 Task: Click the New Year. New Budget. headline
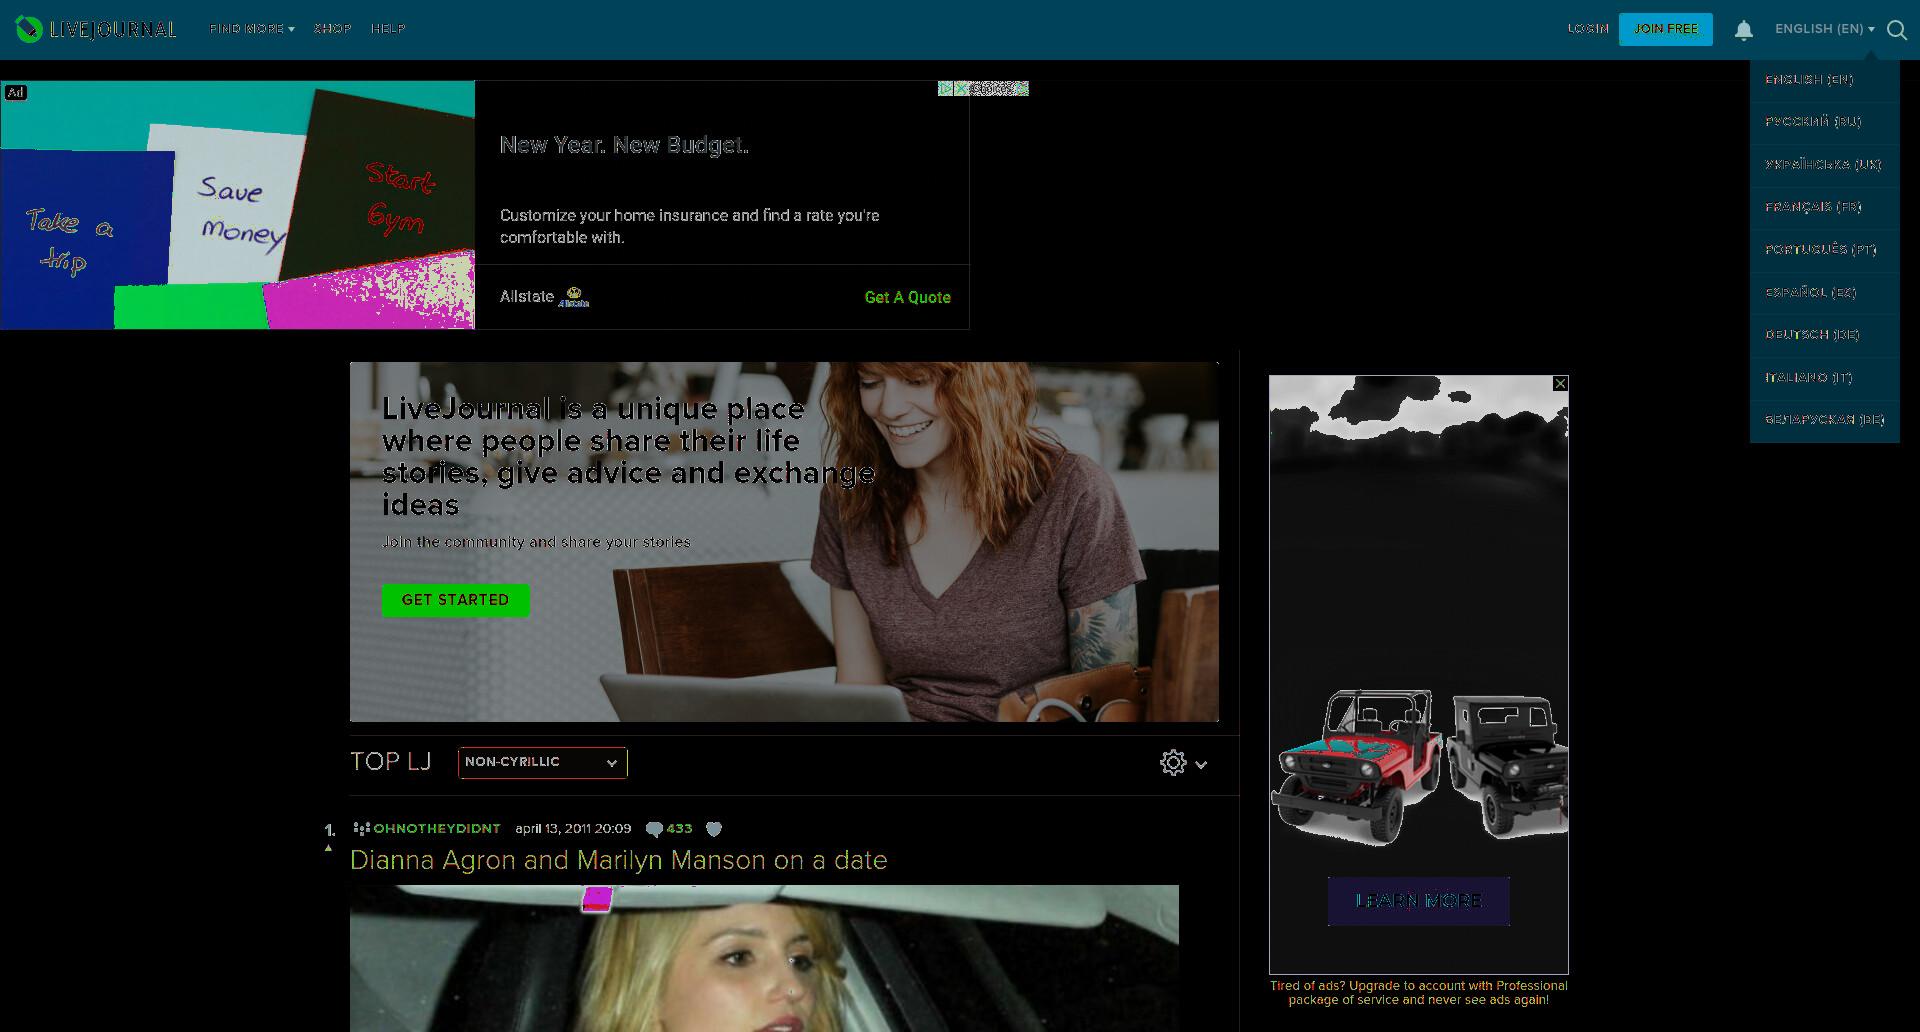tap(624, 145)
